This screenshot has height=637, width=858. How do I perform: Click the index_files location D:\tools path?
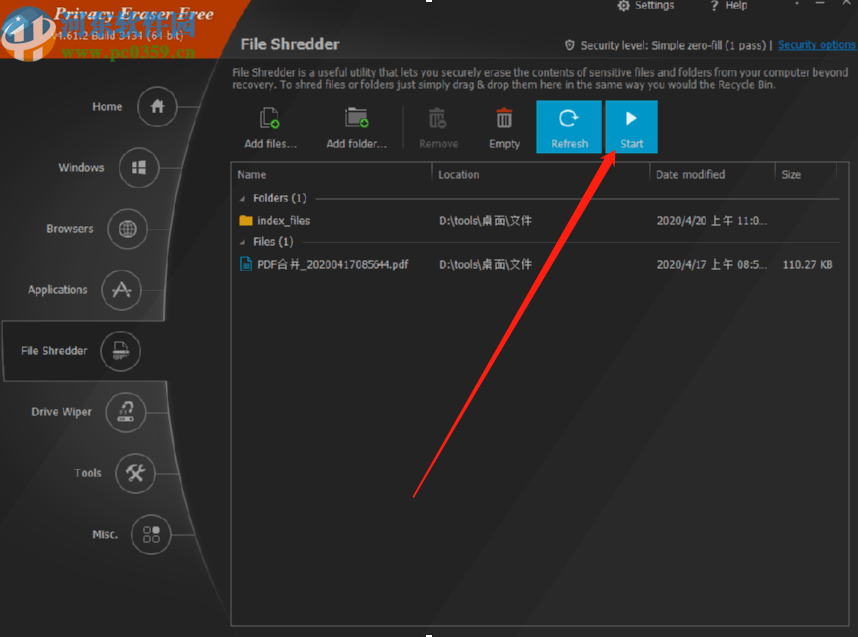(x=485, y=221)
